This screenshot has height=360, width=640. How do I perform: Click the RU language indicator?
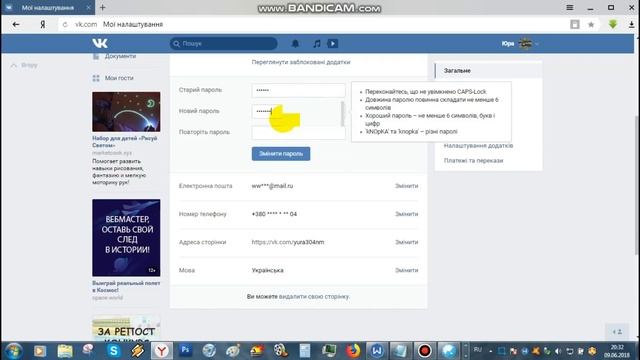click(478, 350)
